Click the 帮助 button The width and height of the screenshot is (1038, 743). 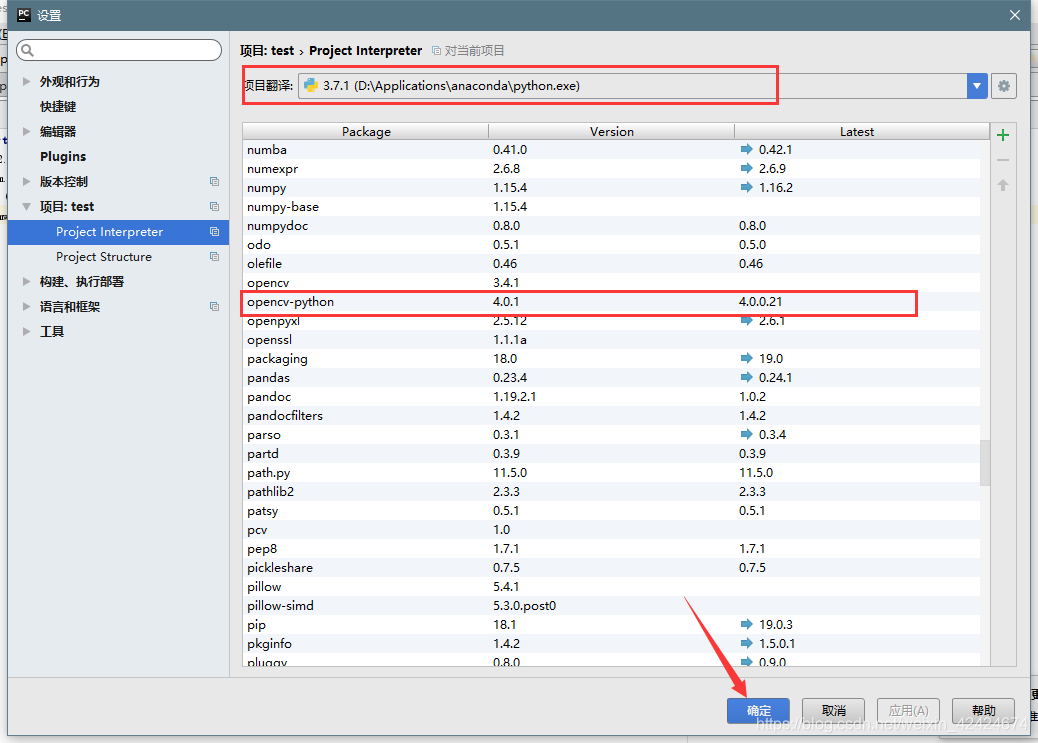click(x=983, y=711)
